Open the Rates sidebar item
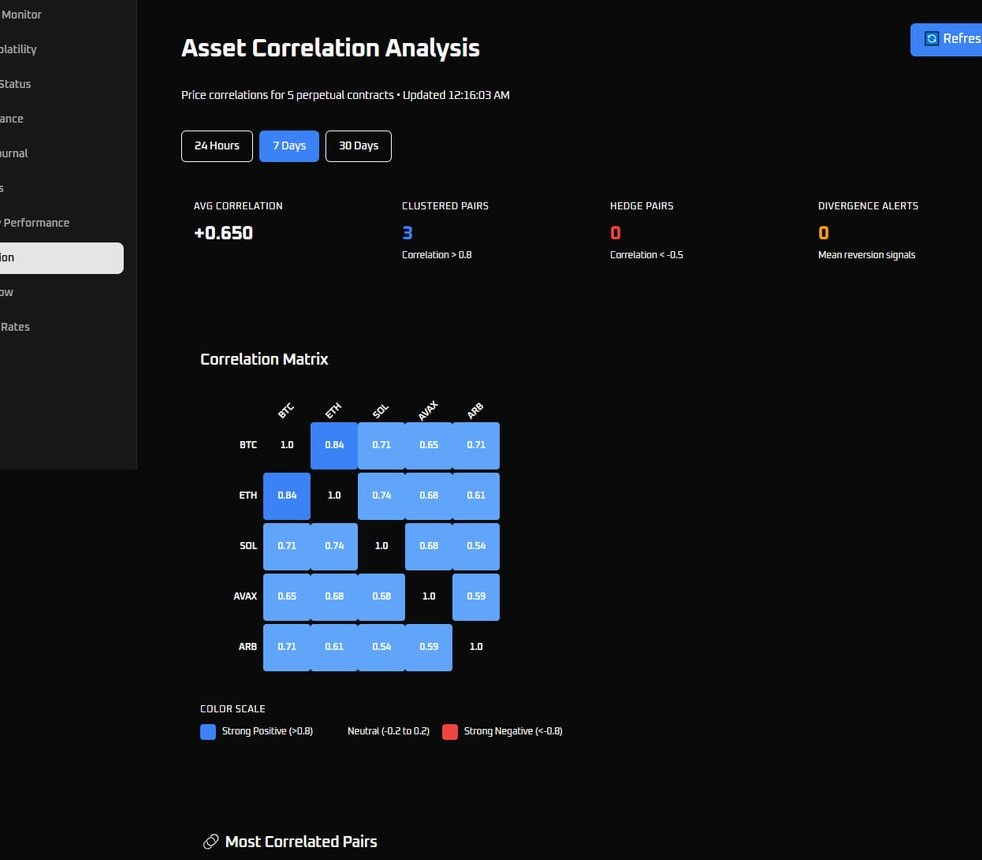This screenshot has height=860, width=982. [x=16, y=327]
